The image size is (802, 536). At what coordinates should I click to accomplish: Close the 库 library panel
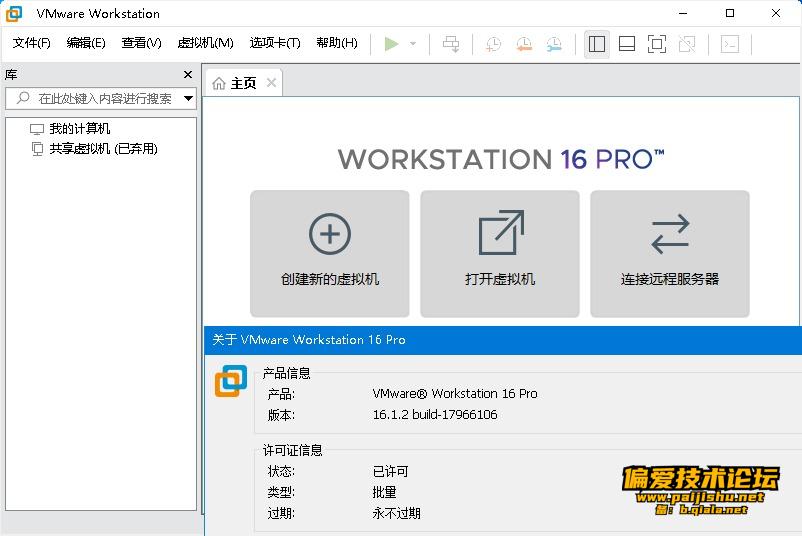[188, 75]
